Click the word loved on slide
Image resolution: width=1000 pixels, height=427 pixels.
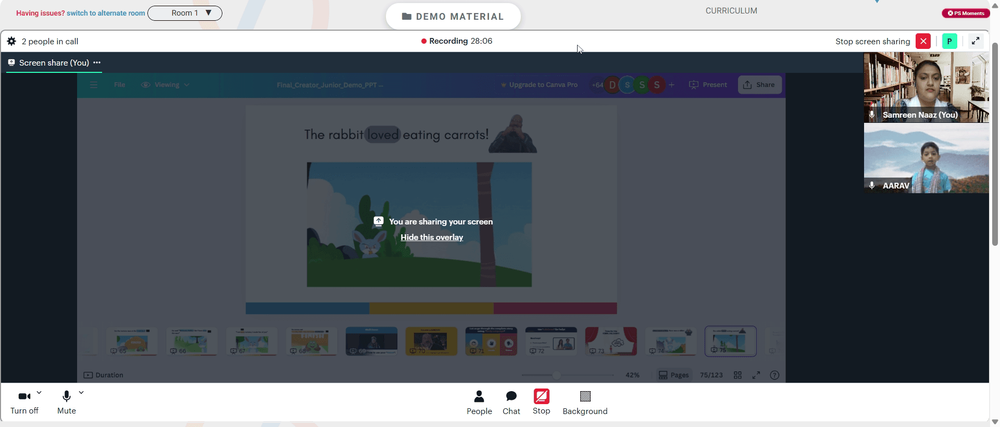coord(383,134)
